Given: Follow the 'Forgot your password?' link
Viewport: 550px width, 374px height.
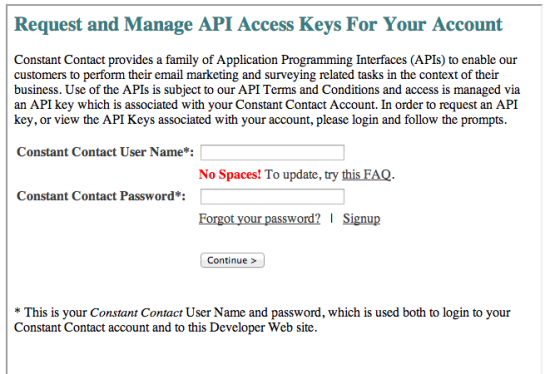Looking at the screenshot, I should point(260,219).
